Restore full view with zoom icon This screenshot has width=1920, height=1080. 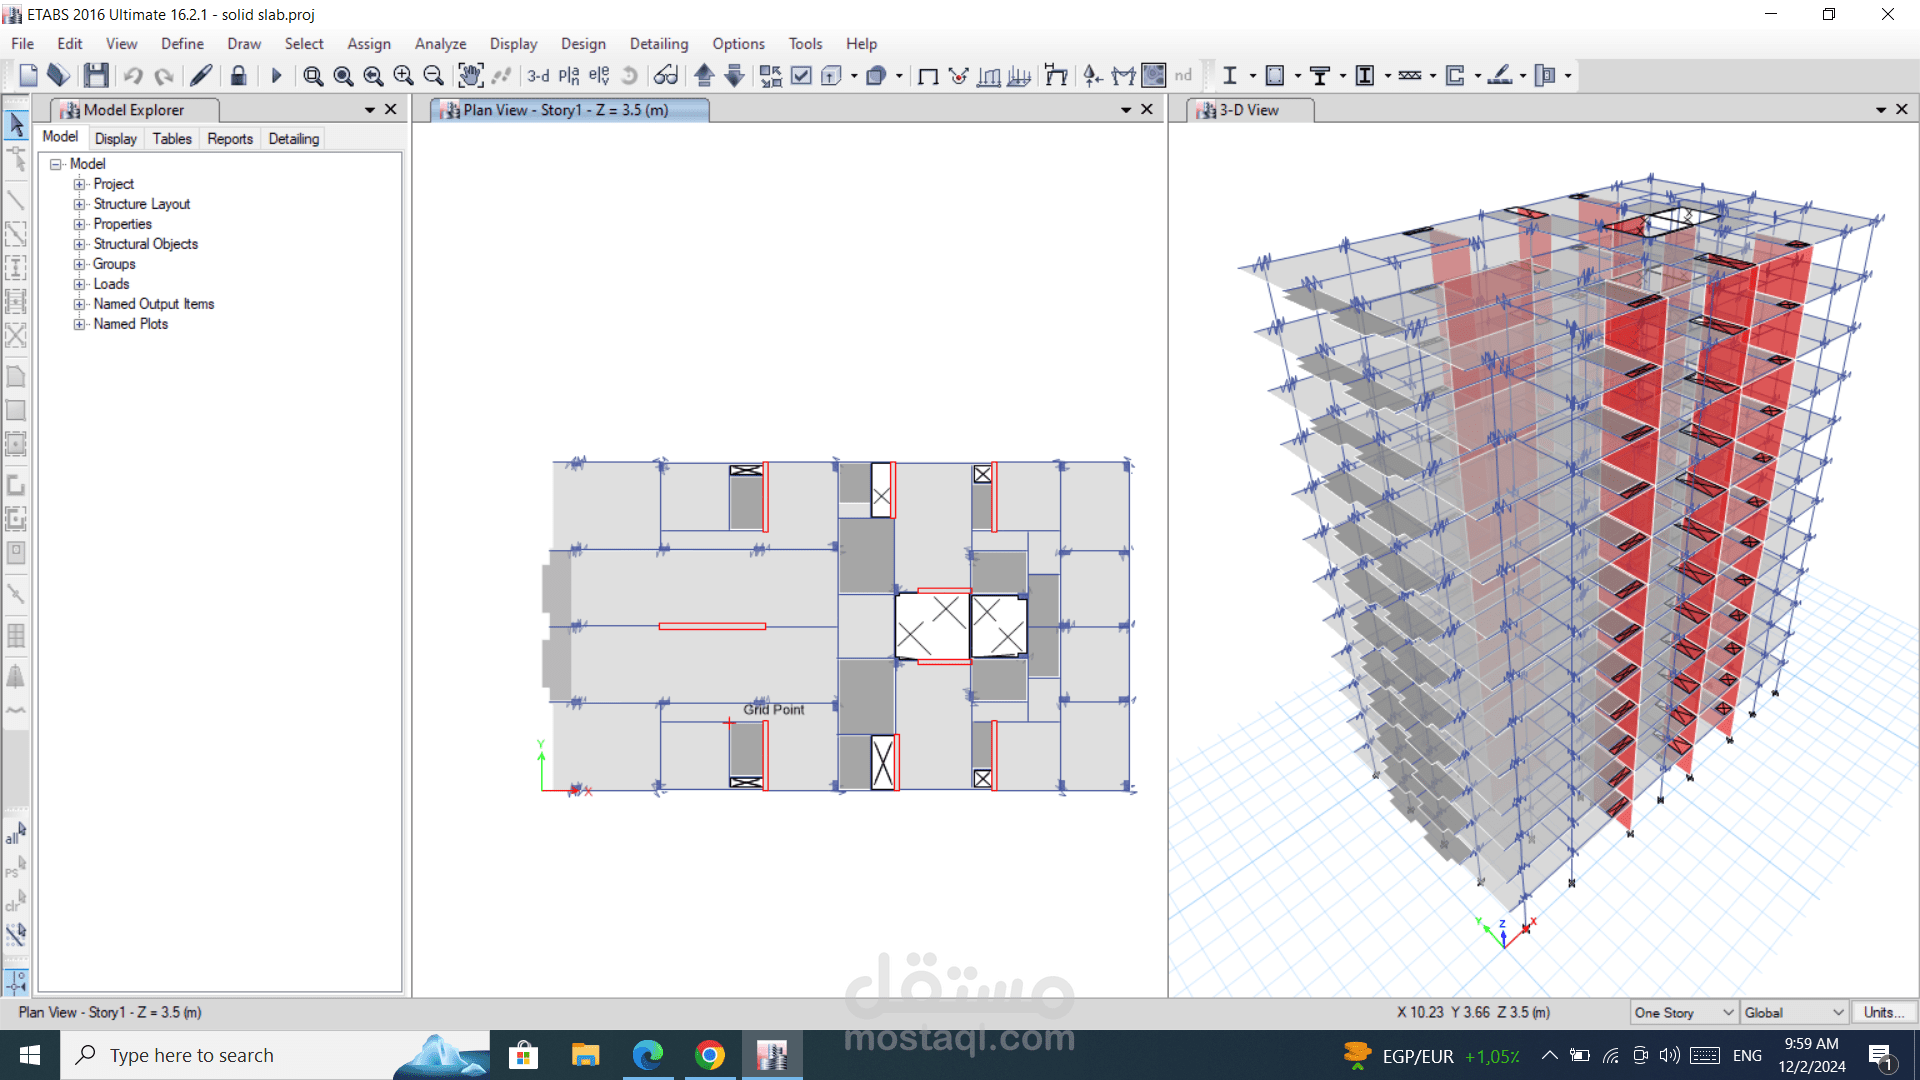click(x=343, y=75)
